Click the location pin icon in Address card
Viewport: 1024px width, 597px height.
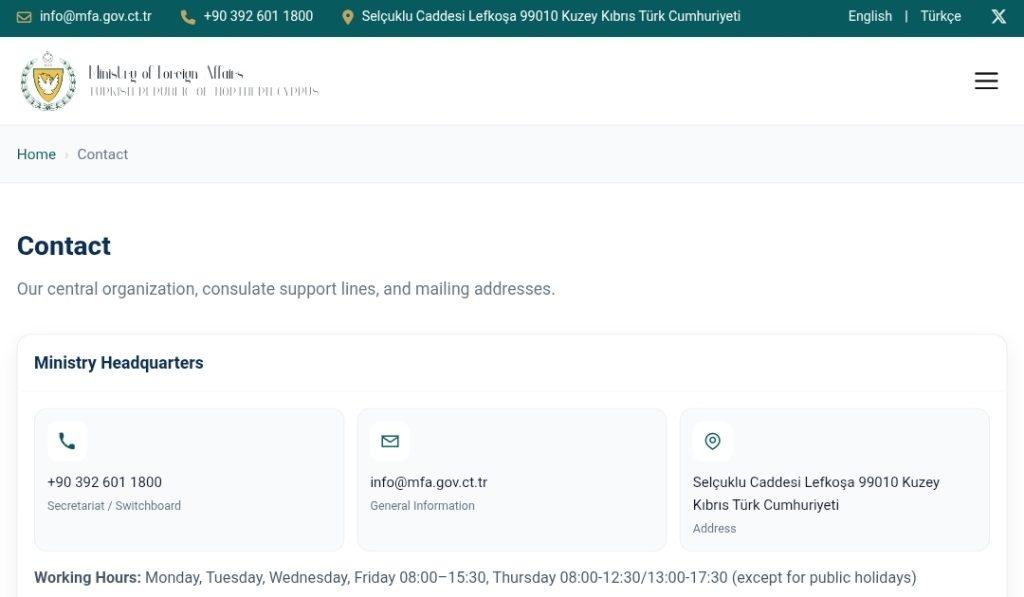coord(712,442)
